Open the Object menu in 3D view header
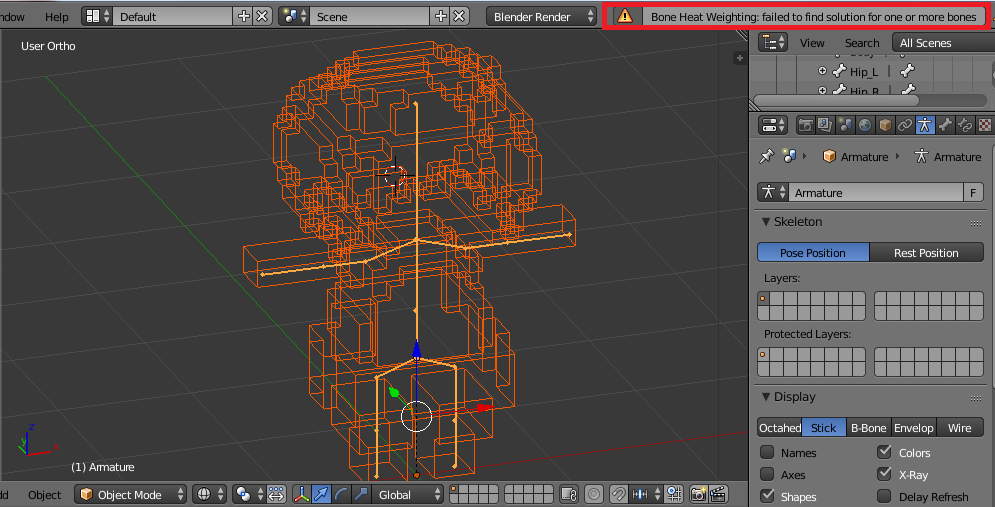The image size is (995, 507). point(45,494)
